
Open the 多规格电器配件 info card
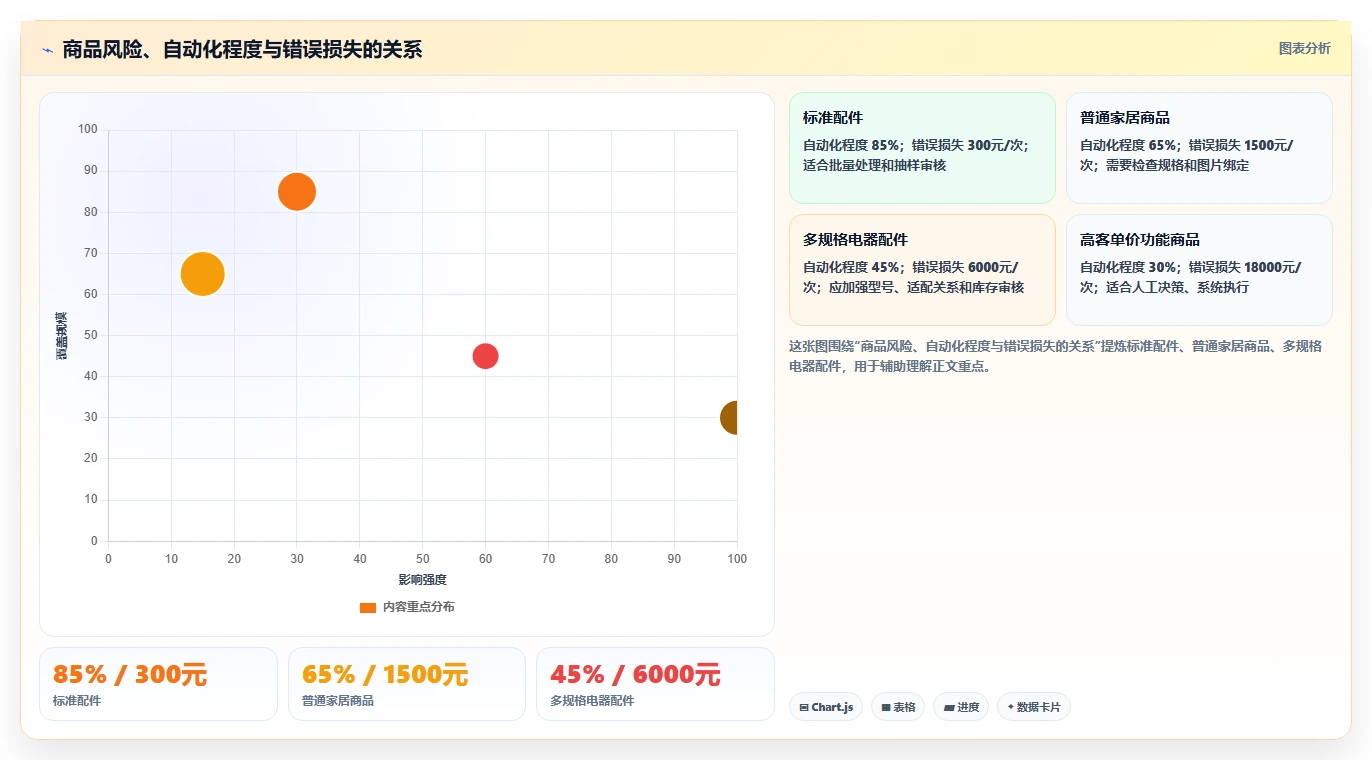coord(922,270)
